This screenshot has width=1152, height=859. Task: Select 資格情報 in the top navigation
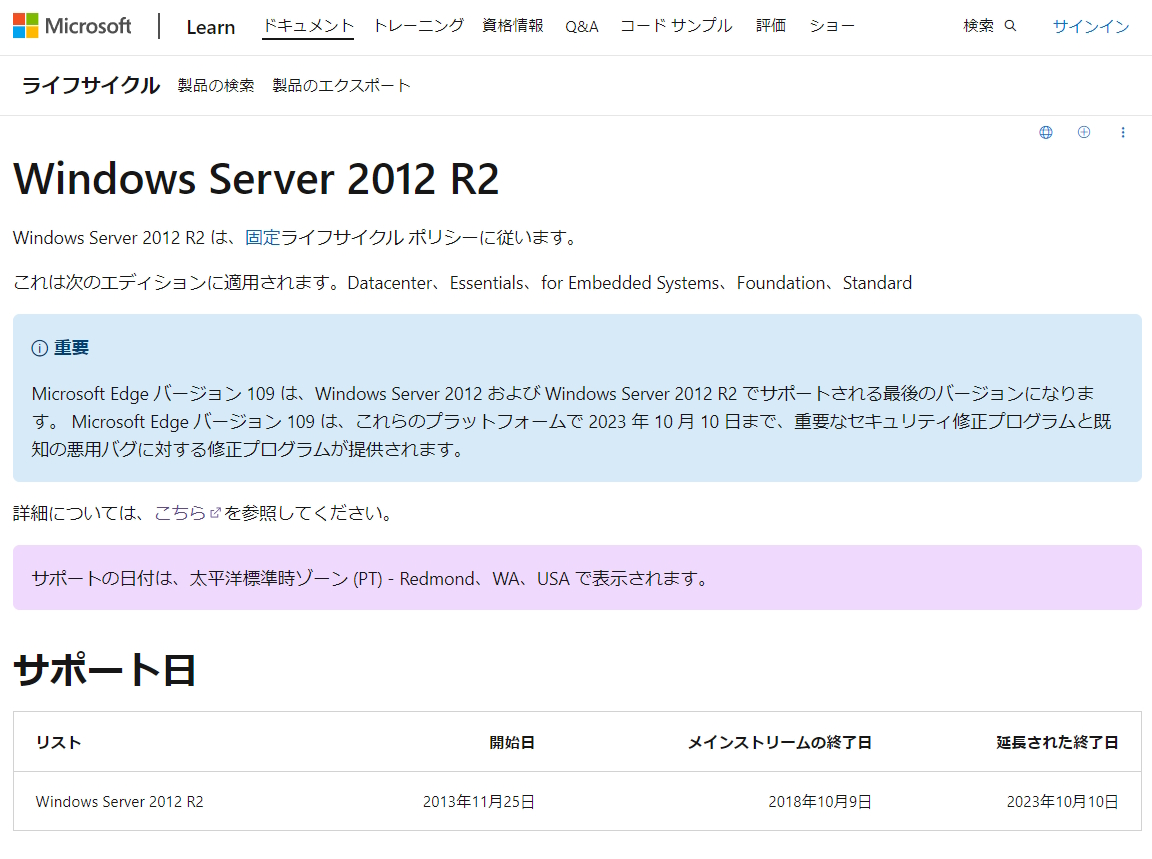point(512,25)
